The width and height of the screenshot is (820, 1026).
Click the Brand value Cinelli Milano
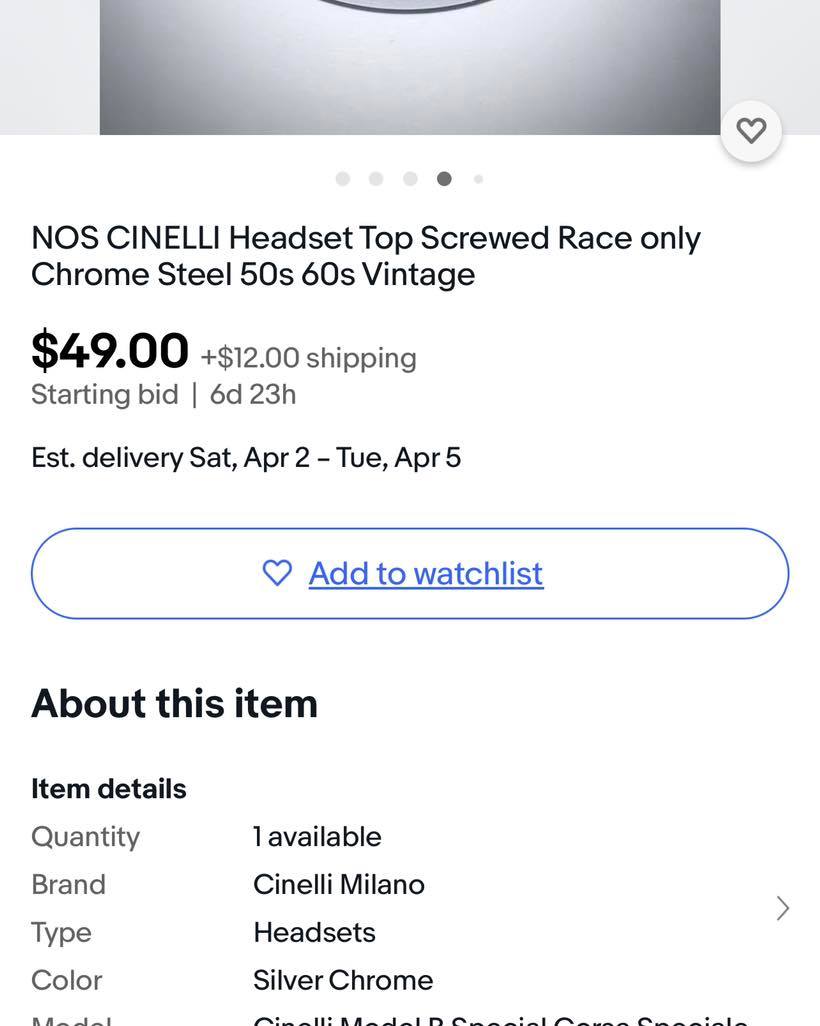pyautogui.click(x=339, y=885)
